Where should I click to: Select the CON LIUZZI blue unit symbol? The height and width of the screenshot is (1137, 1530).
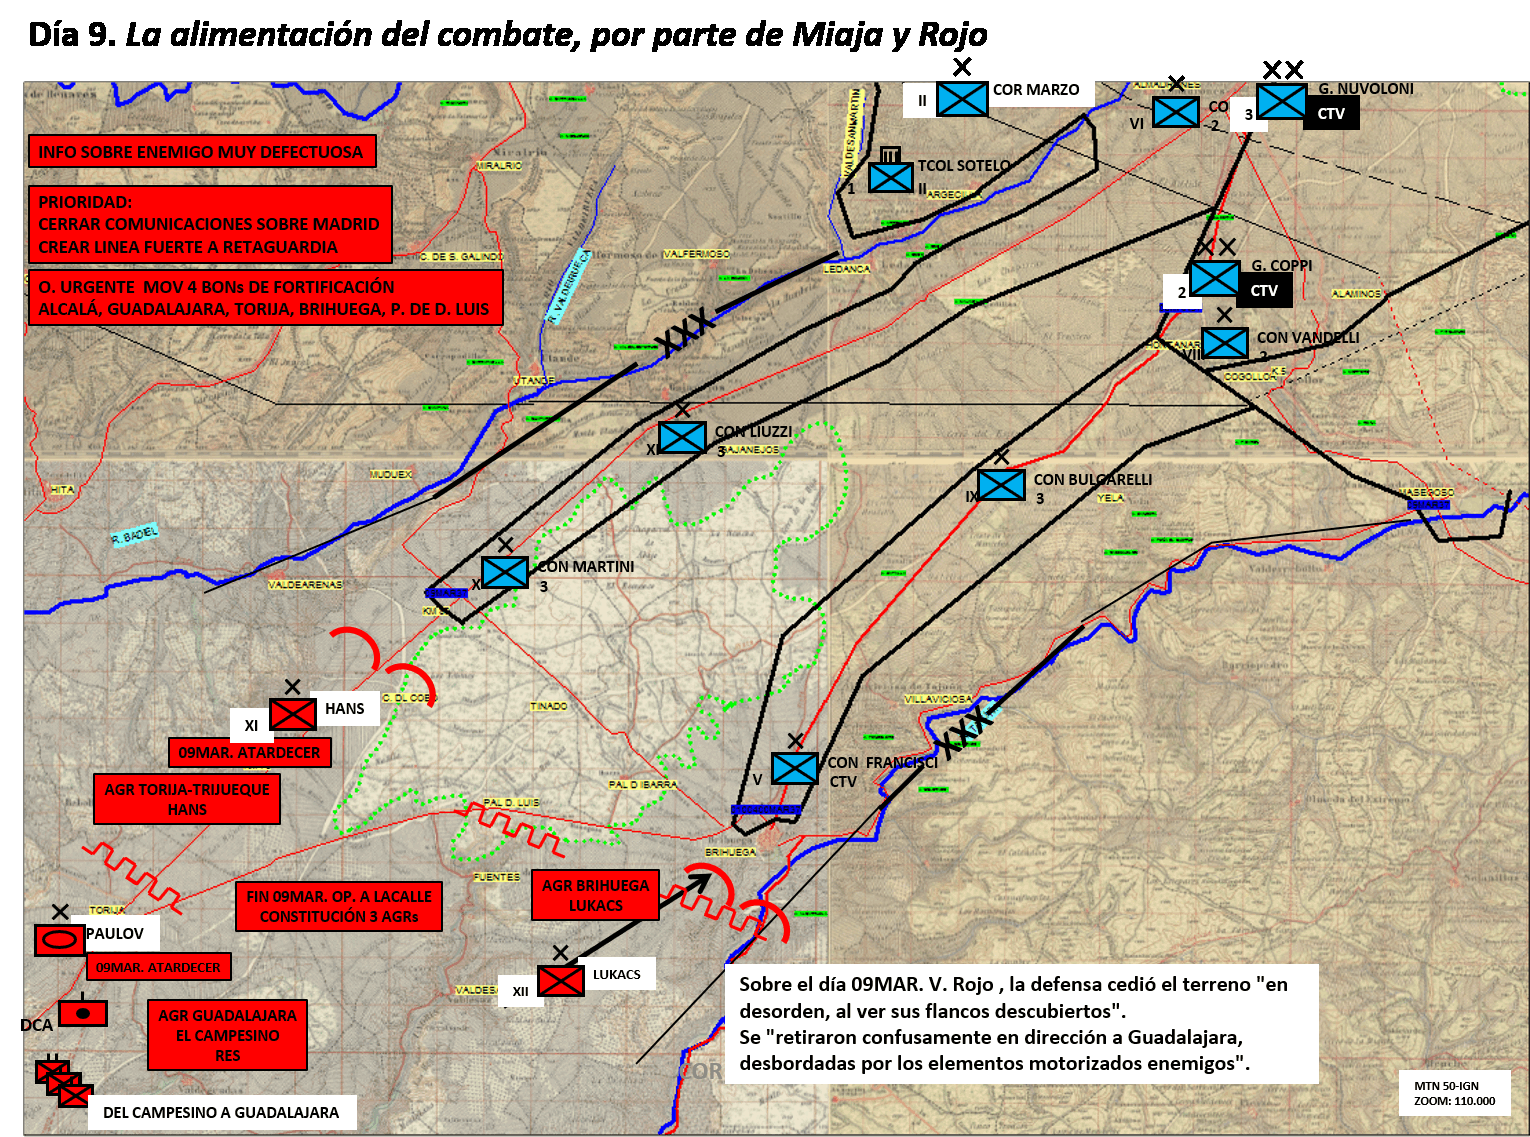click(682, 437)
